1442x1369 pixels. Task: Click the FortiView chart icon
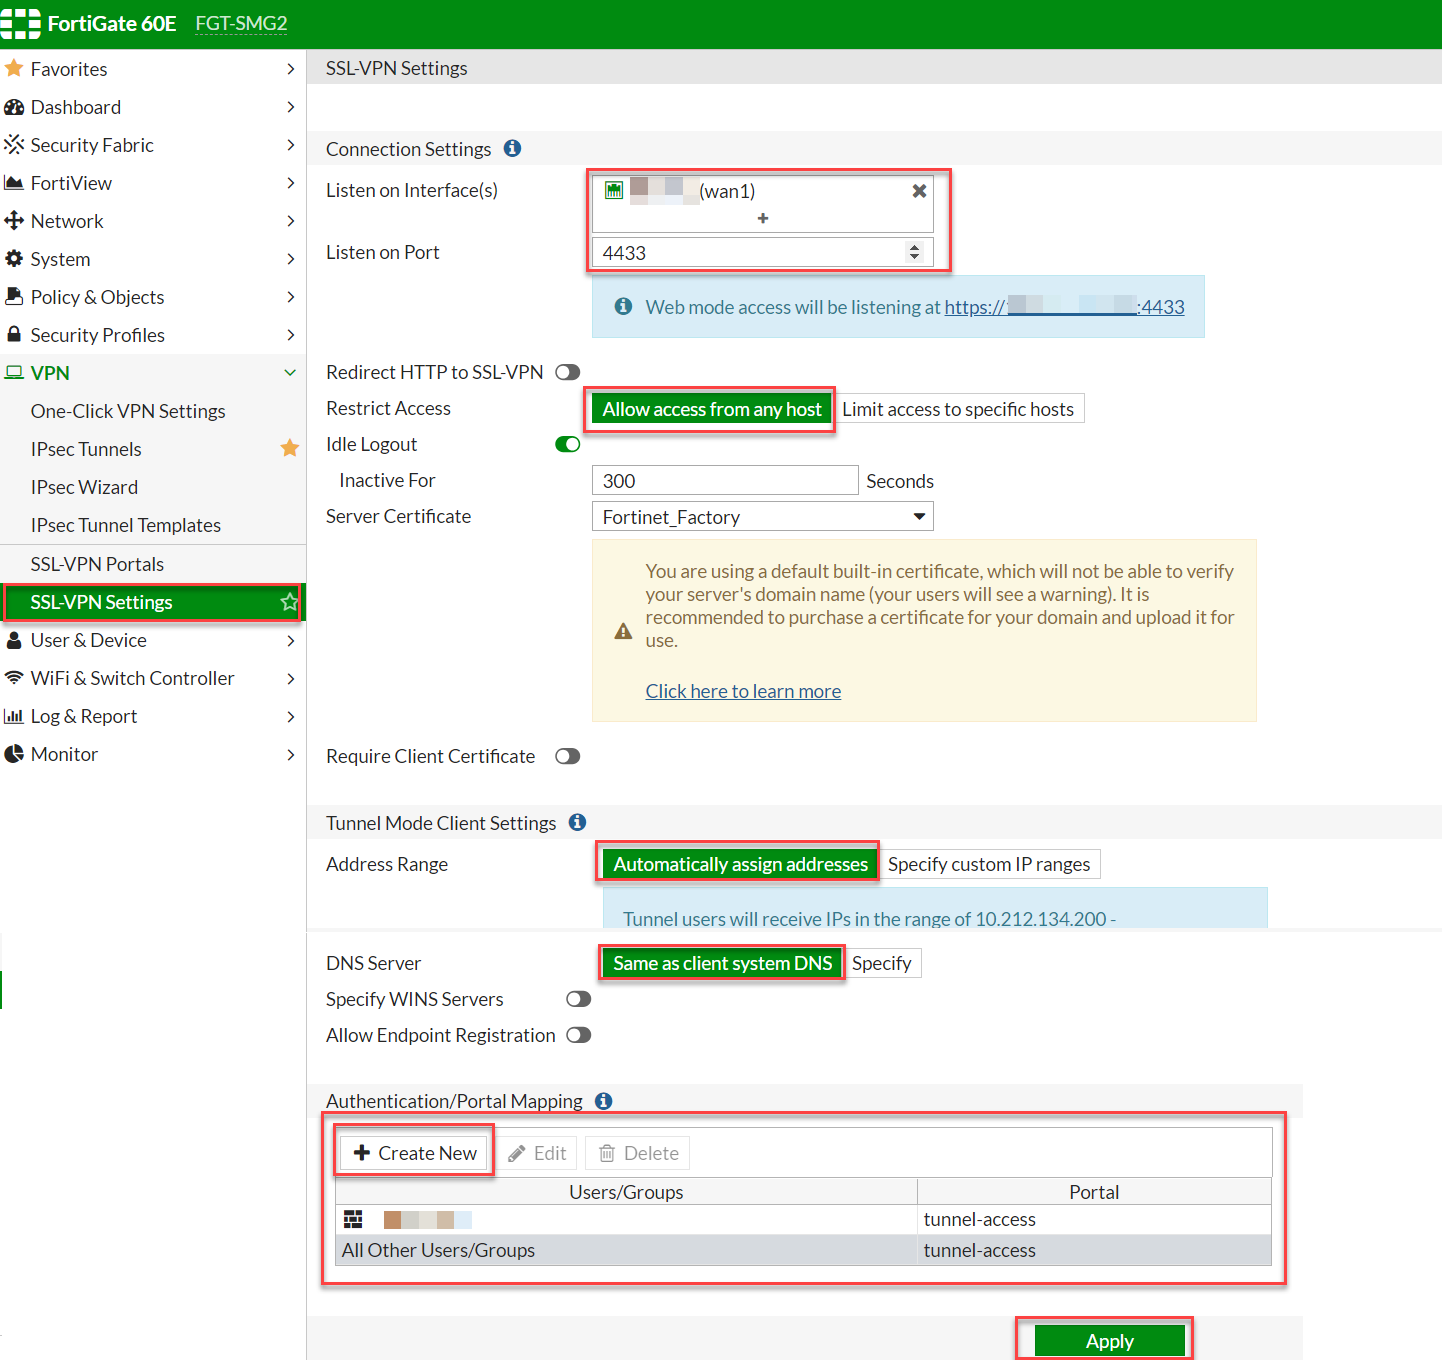(14, 183)
